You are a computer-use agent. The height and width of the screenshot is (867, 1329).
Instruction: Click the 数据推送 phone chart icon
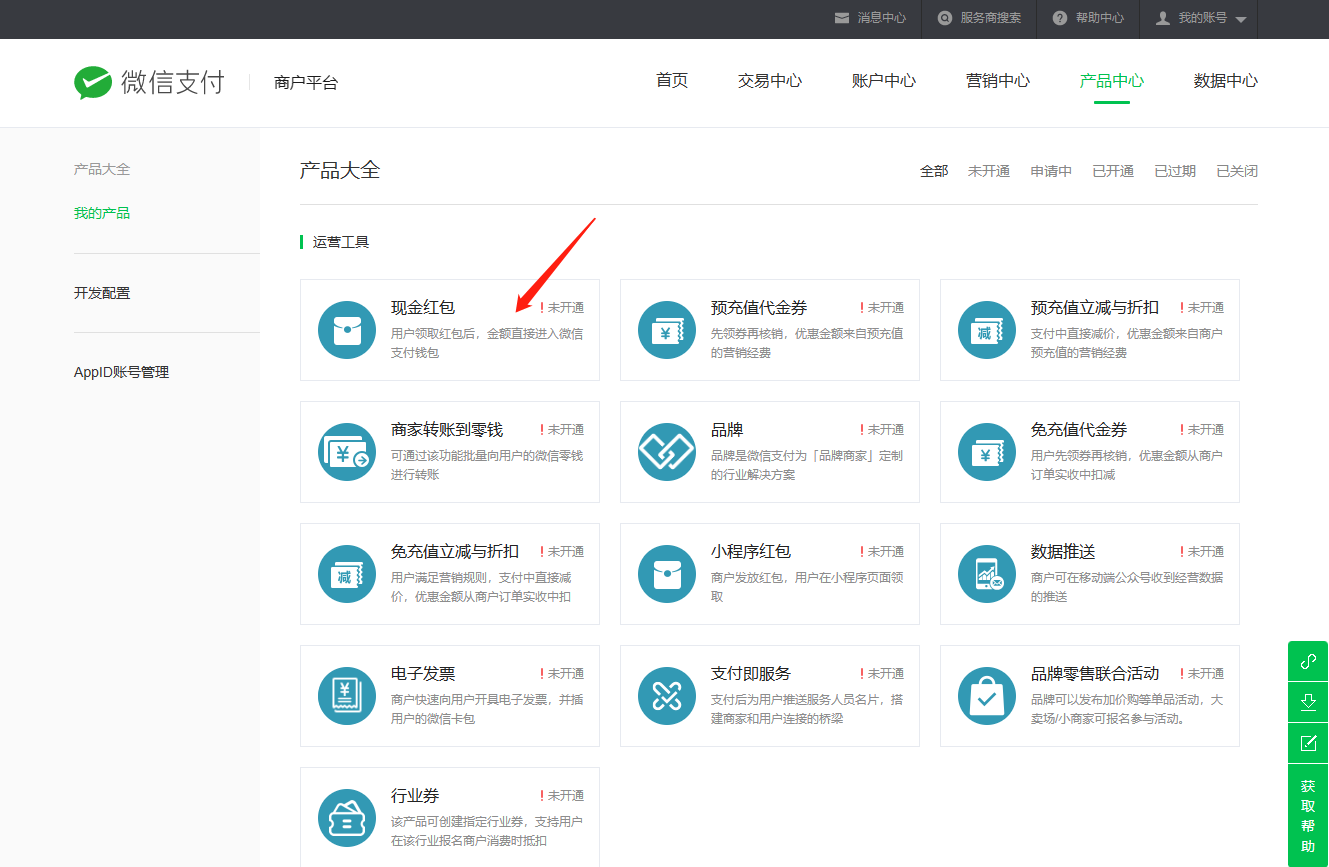pyautogui.click(x=987, y=574)
